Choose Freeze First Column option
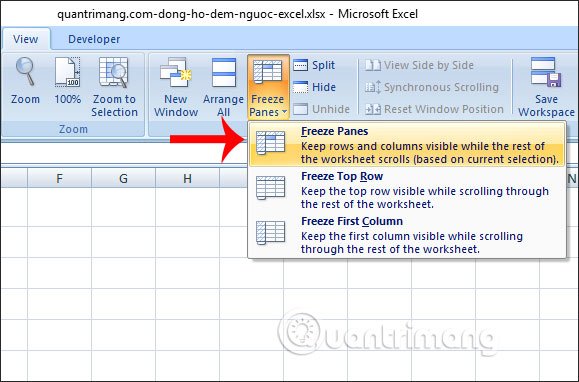This screenshot has width=579, height=382. coord(407,235)
